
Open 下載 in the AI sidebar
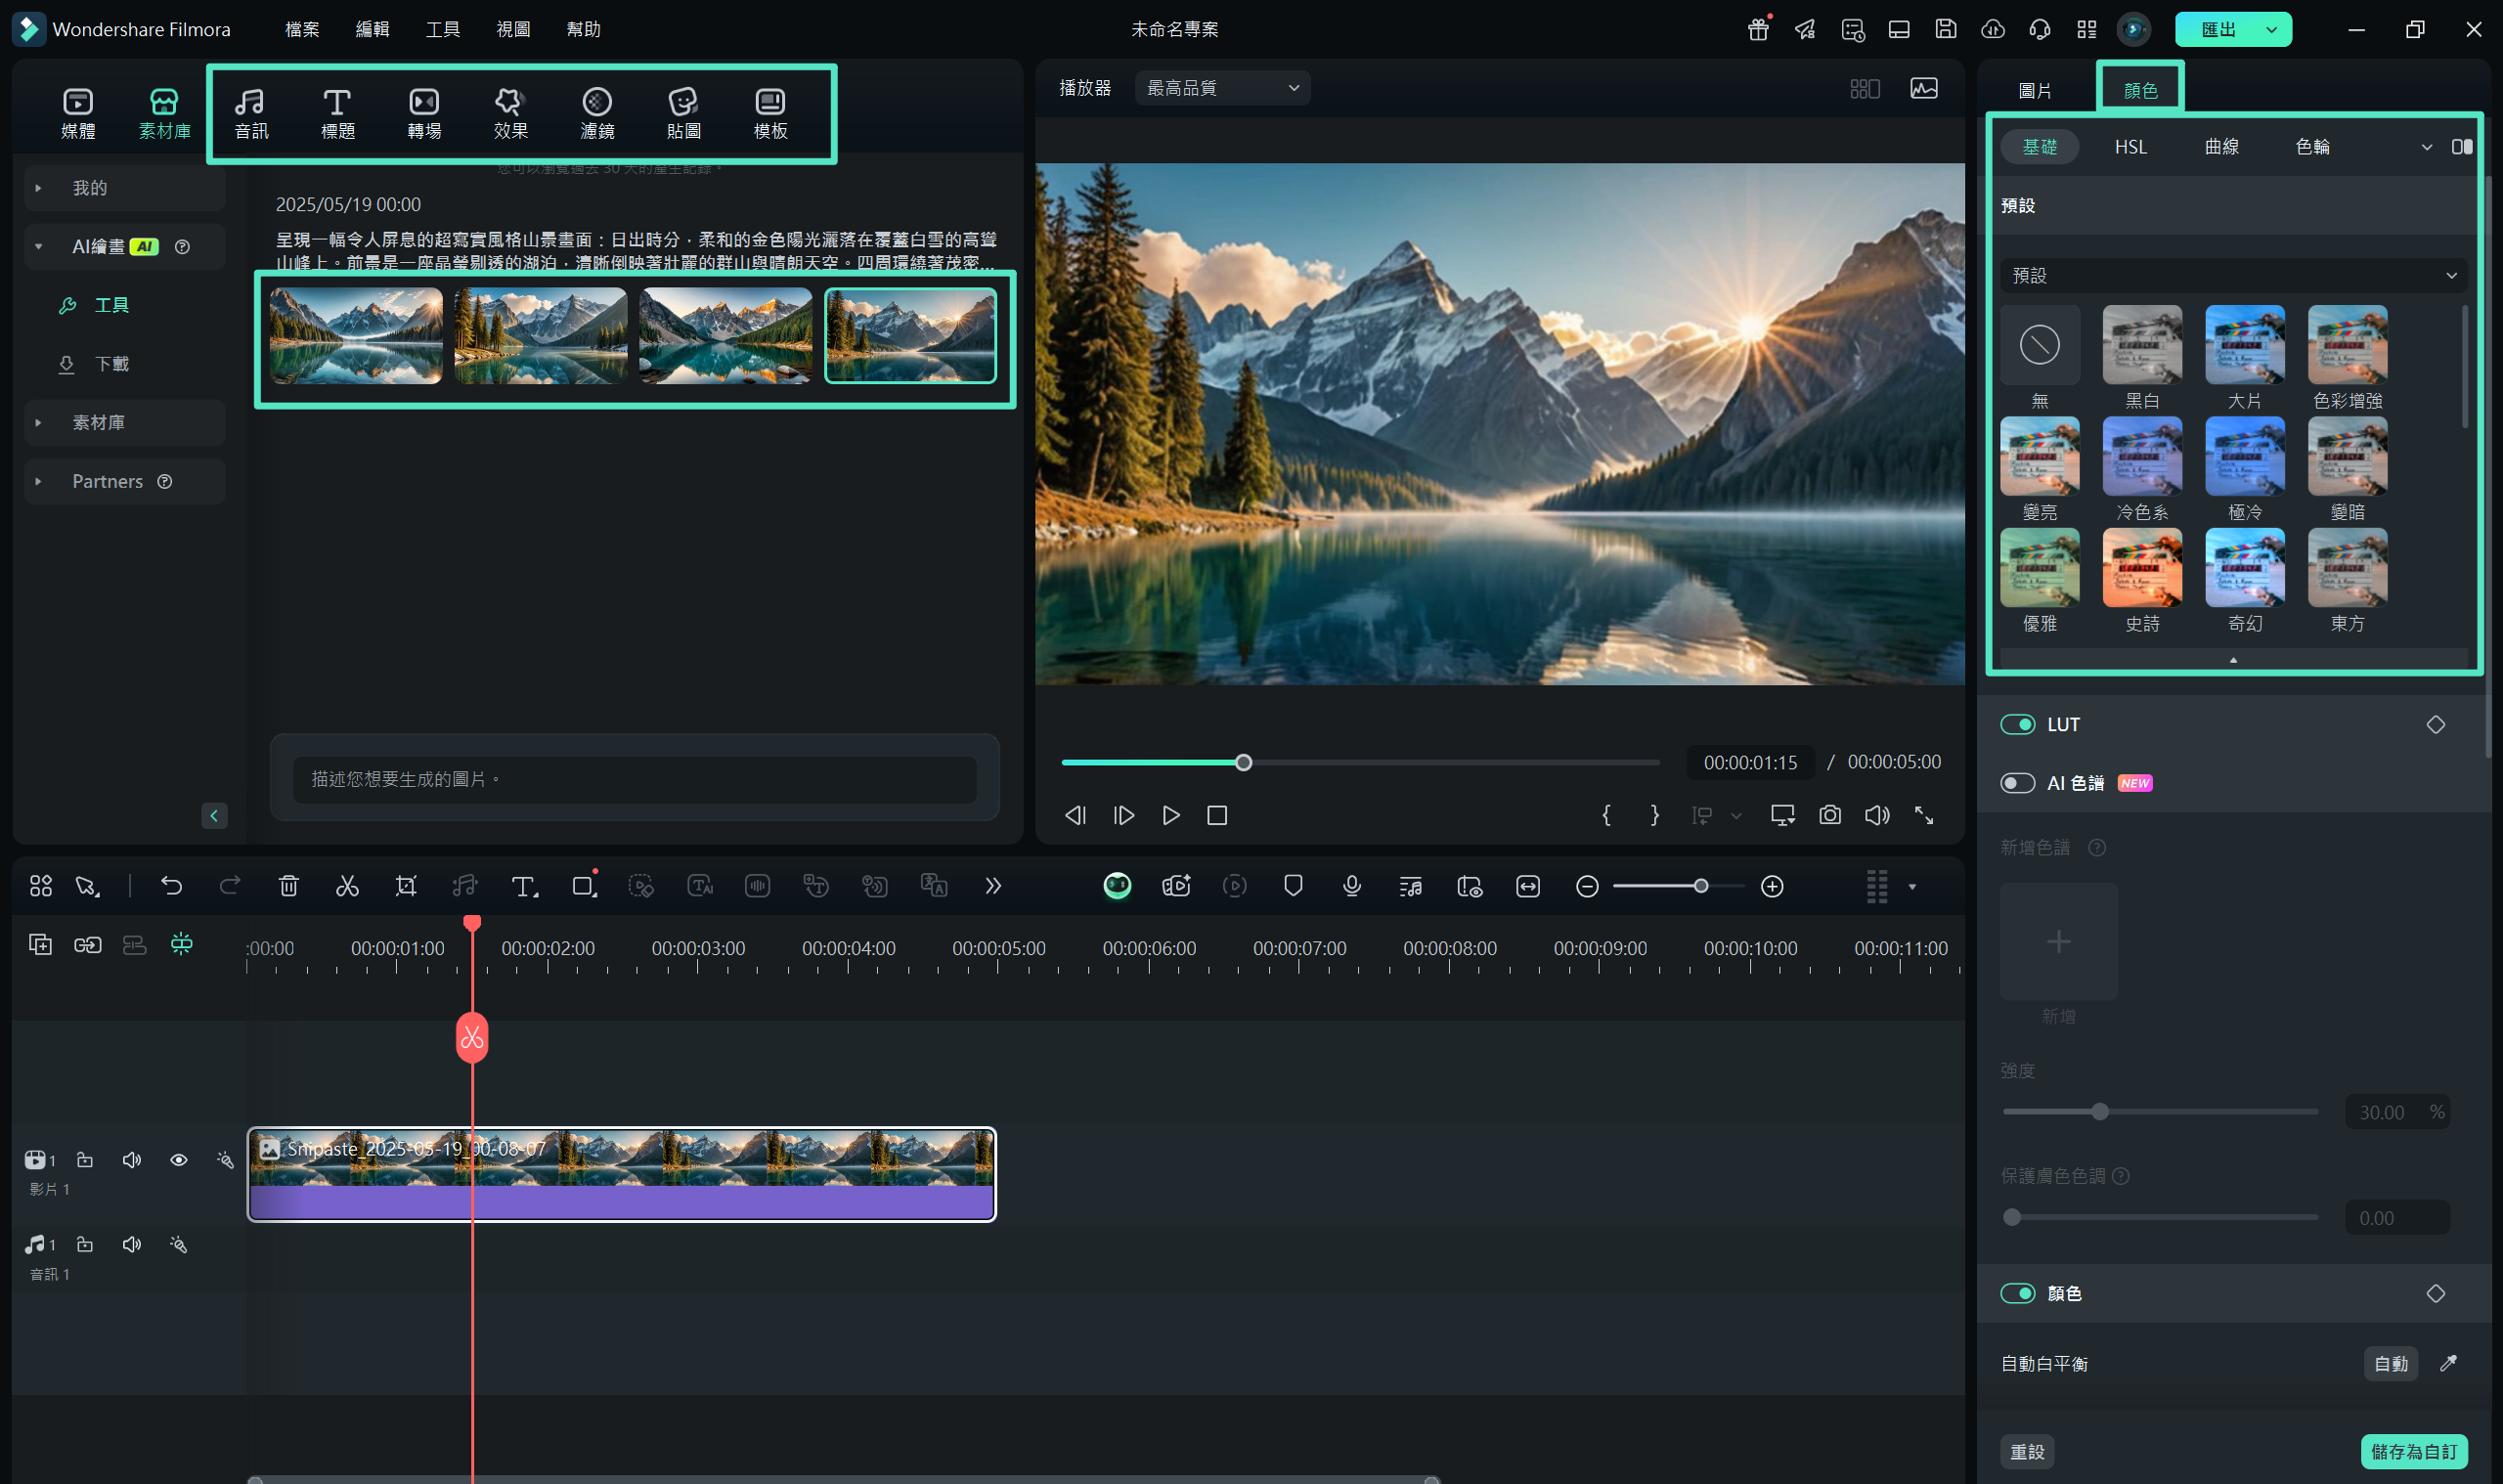(x=112, y=364)
